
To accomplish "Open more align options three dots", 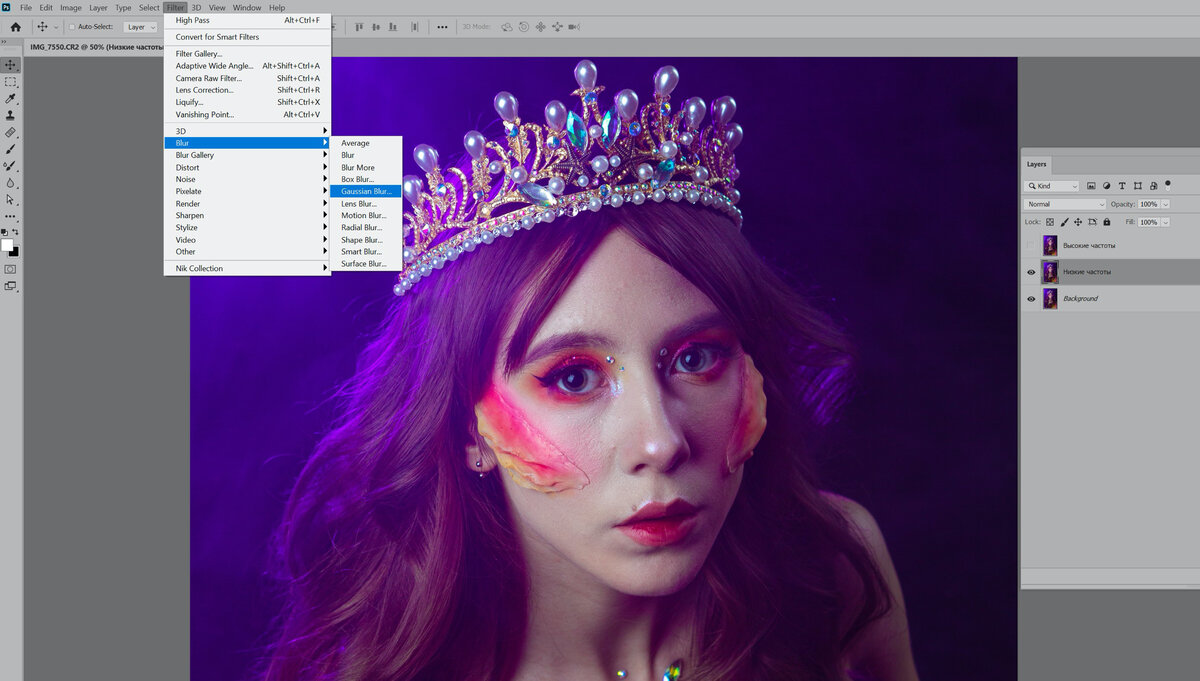I will coord(442,27).
